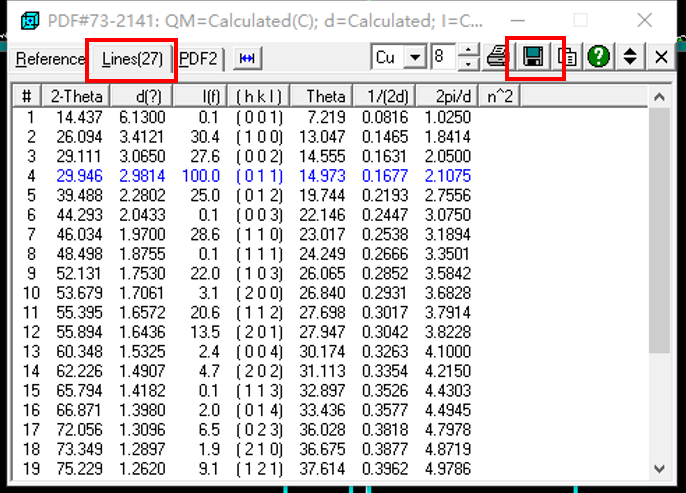Image resolution: width=686 pixels, height=493 pixels.
Task: Click the up-down arrows icon in toolbar
Action: [x=629, y=57]
